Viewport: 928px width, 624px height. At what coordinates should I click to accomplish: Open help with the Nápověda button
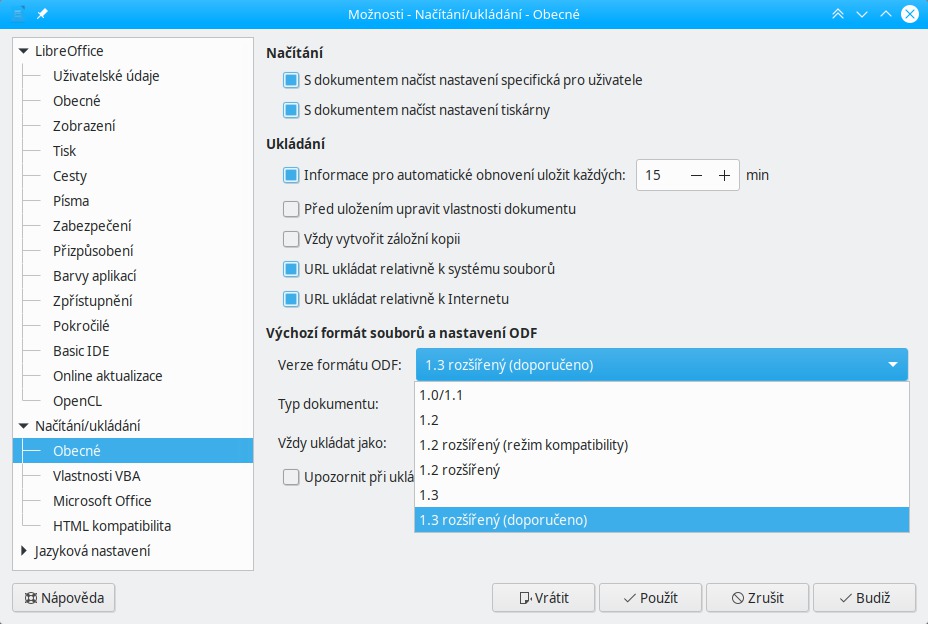pos(64,598)
